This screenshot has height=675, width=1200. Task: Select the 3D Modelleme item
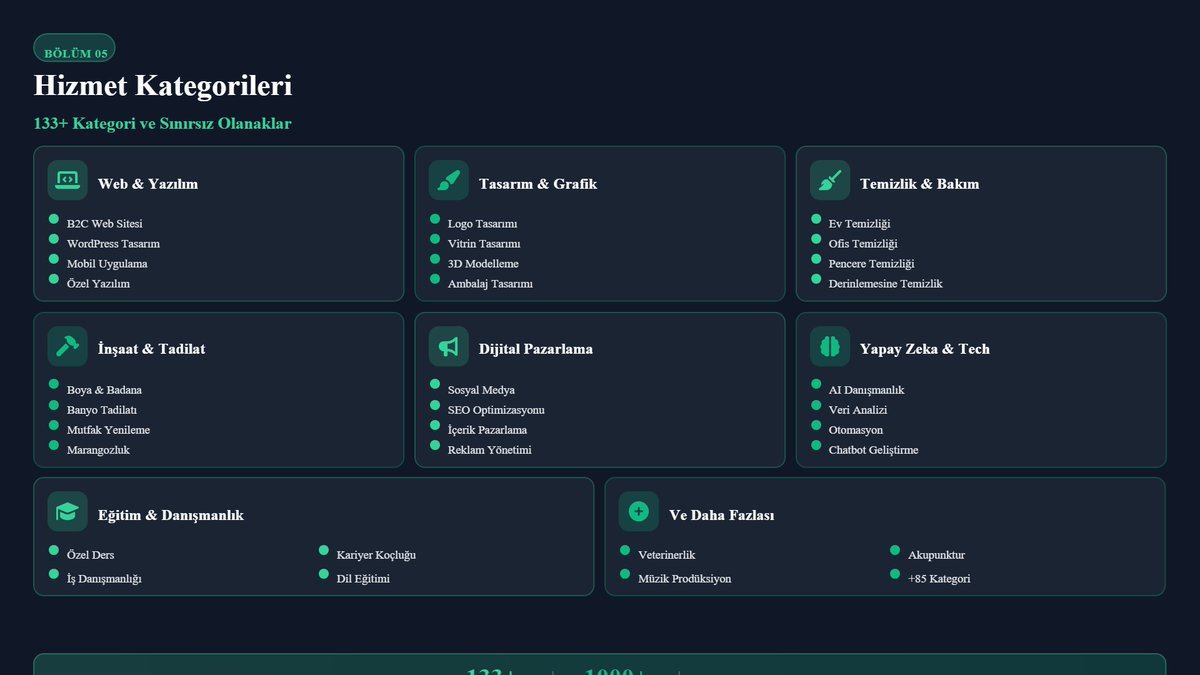(483, 264)
